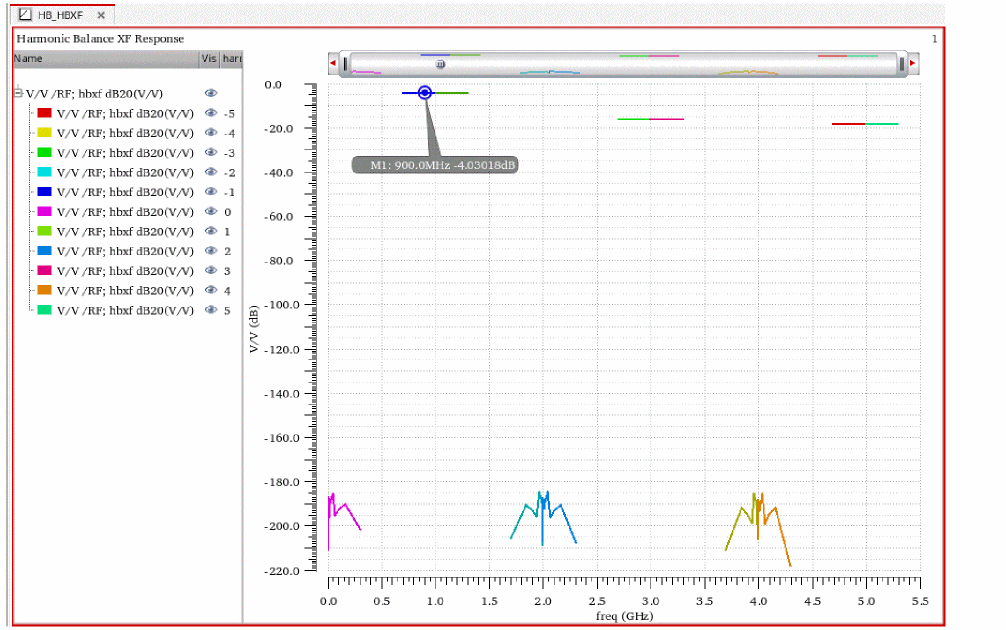Close the HB_HBXF tab
This screenshot has height=630, width=1006.
[101, 16]
